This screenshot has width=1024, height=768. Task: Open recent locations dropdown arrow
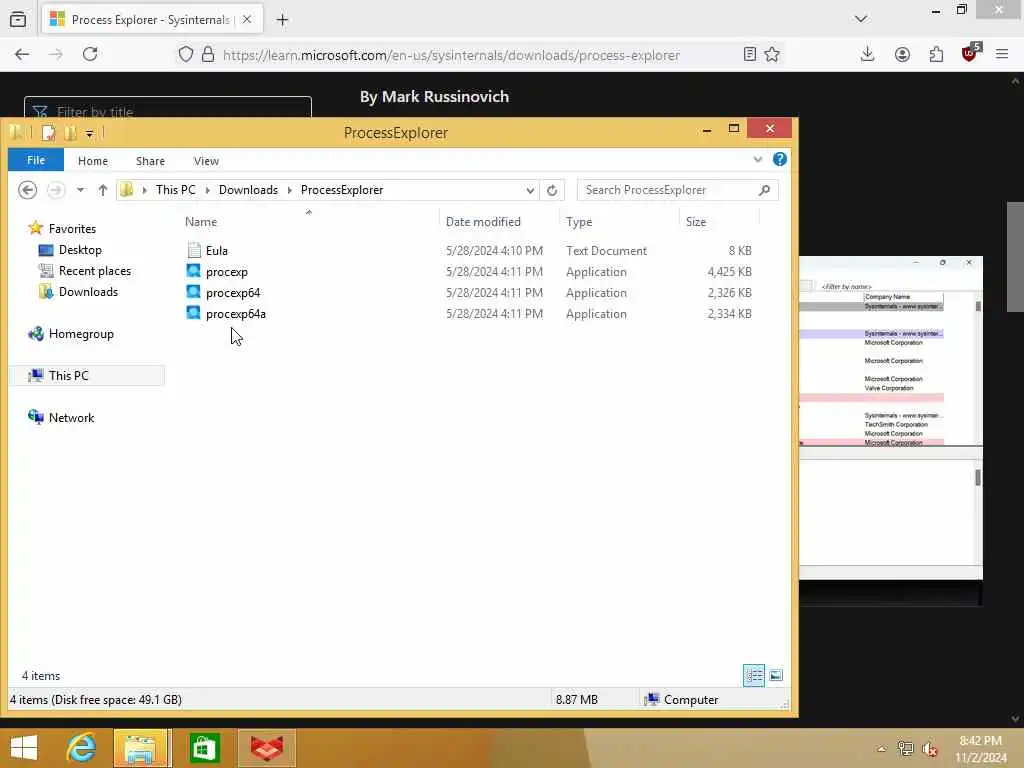click(80, 190)
